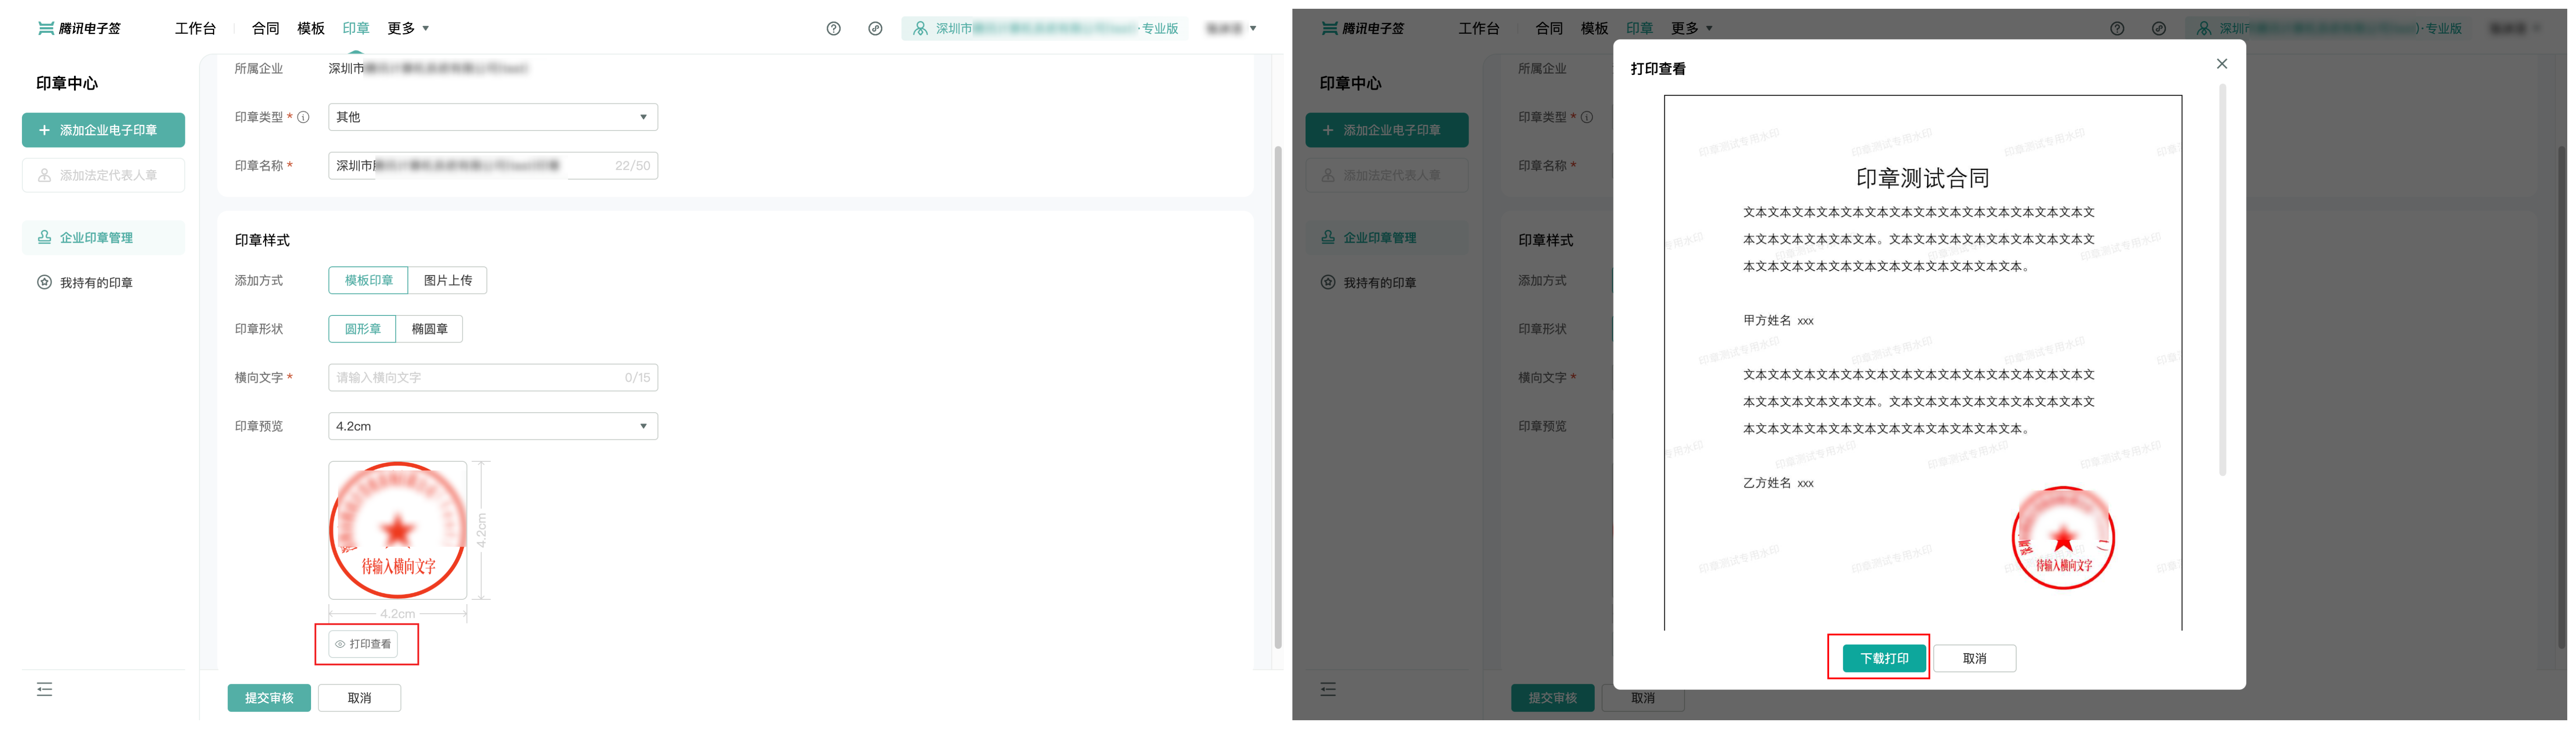Click the 下载打印 button in dialog
The width and height of the screenshot is (2576, 729).
point(1884,658)
